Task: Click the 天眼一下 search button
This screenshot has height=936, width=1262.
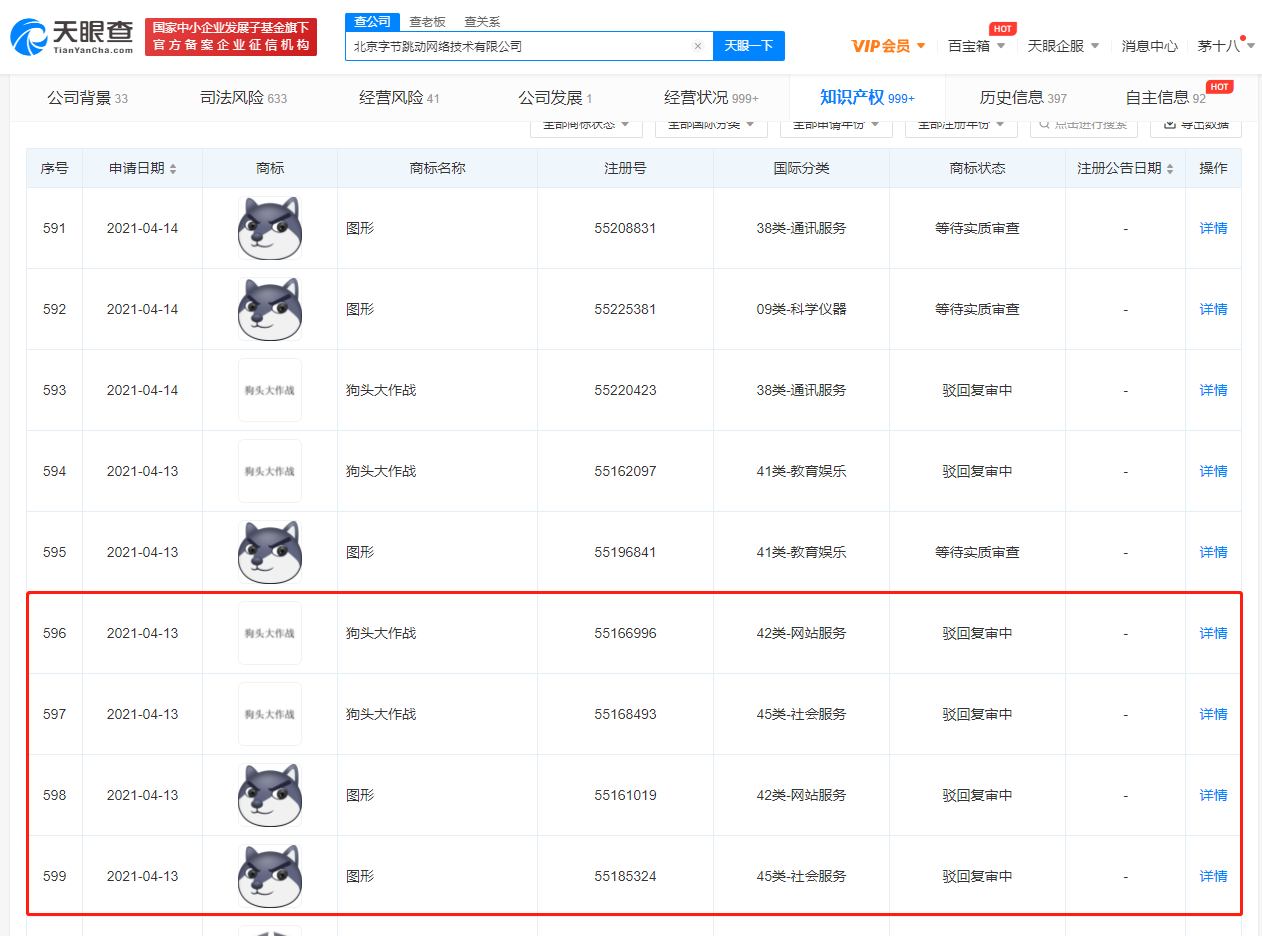Action: pyautogui.click(x=749, y=46)
